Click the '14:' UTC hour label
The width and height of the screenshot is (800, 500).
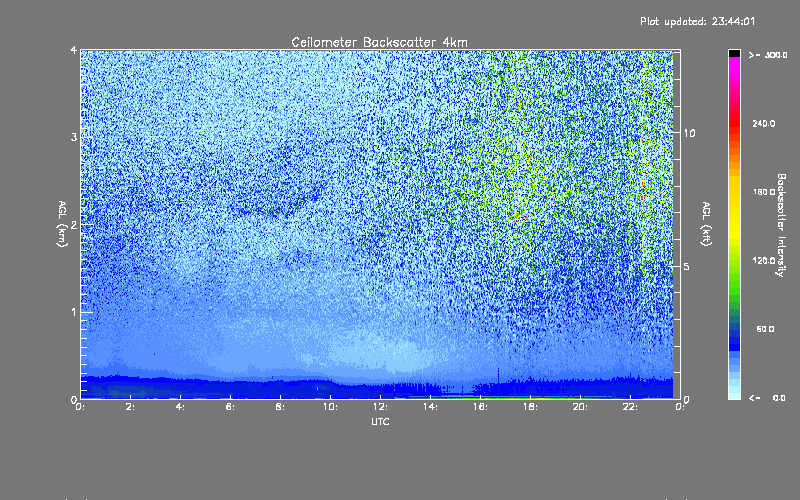[430, 407]
